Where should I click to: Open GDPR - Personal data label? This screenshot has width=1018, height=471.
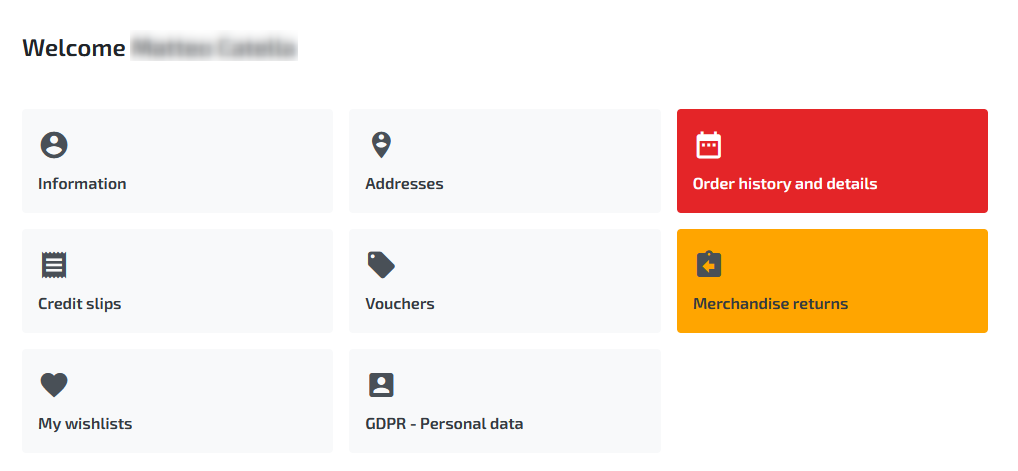click(444, 424)
